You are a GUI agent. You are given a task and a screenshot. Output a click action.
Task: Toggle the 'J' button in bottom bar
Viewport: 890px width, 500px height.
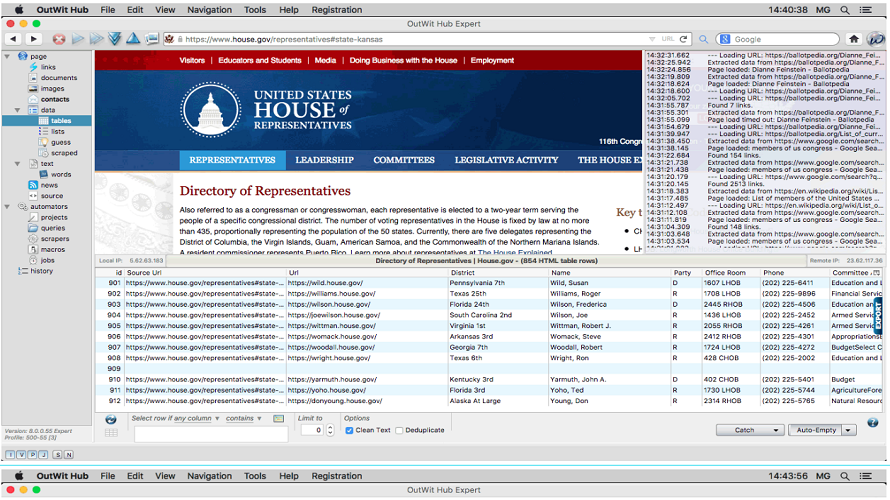click(x=43, y=455)
